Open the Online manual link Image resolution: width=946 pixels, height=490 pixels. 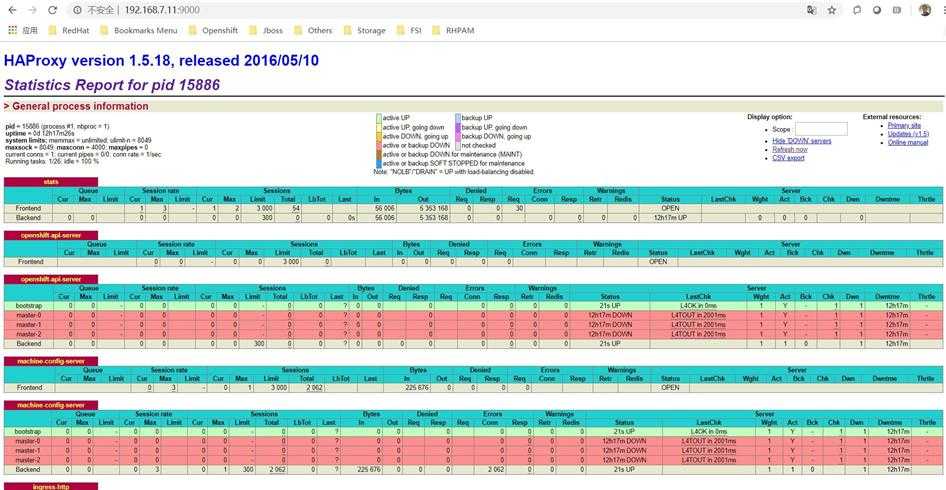tap(907, 142)
